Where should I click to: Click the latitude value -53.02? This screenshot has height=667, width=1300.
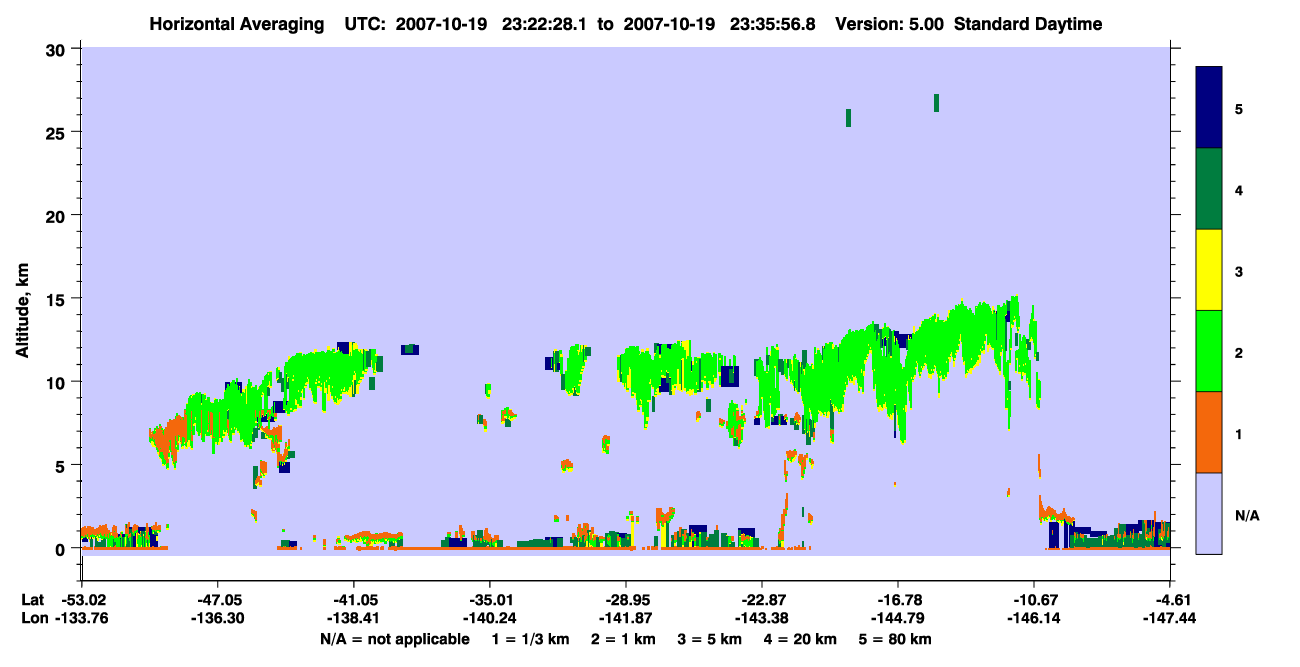pos(82,600)
